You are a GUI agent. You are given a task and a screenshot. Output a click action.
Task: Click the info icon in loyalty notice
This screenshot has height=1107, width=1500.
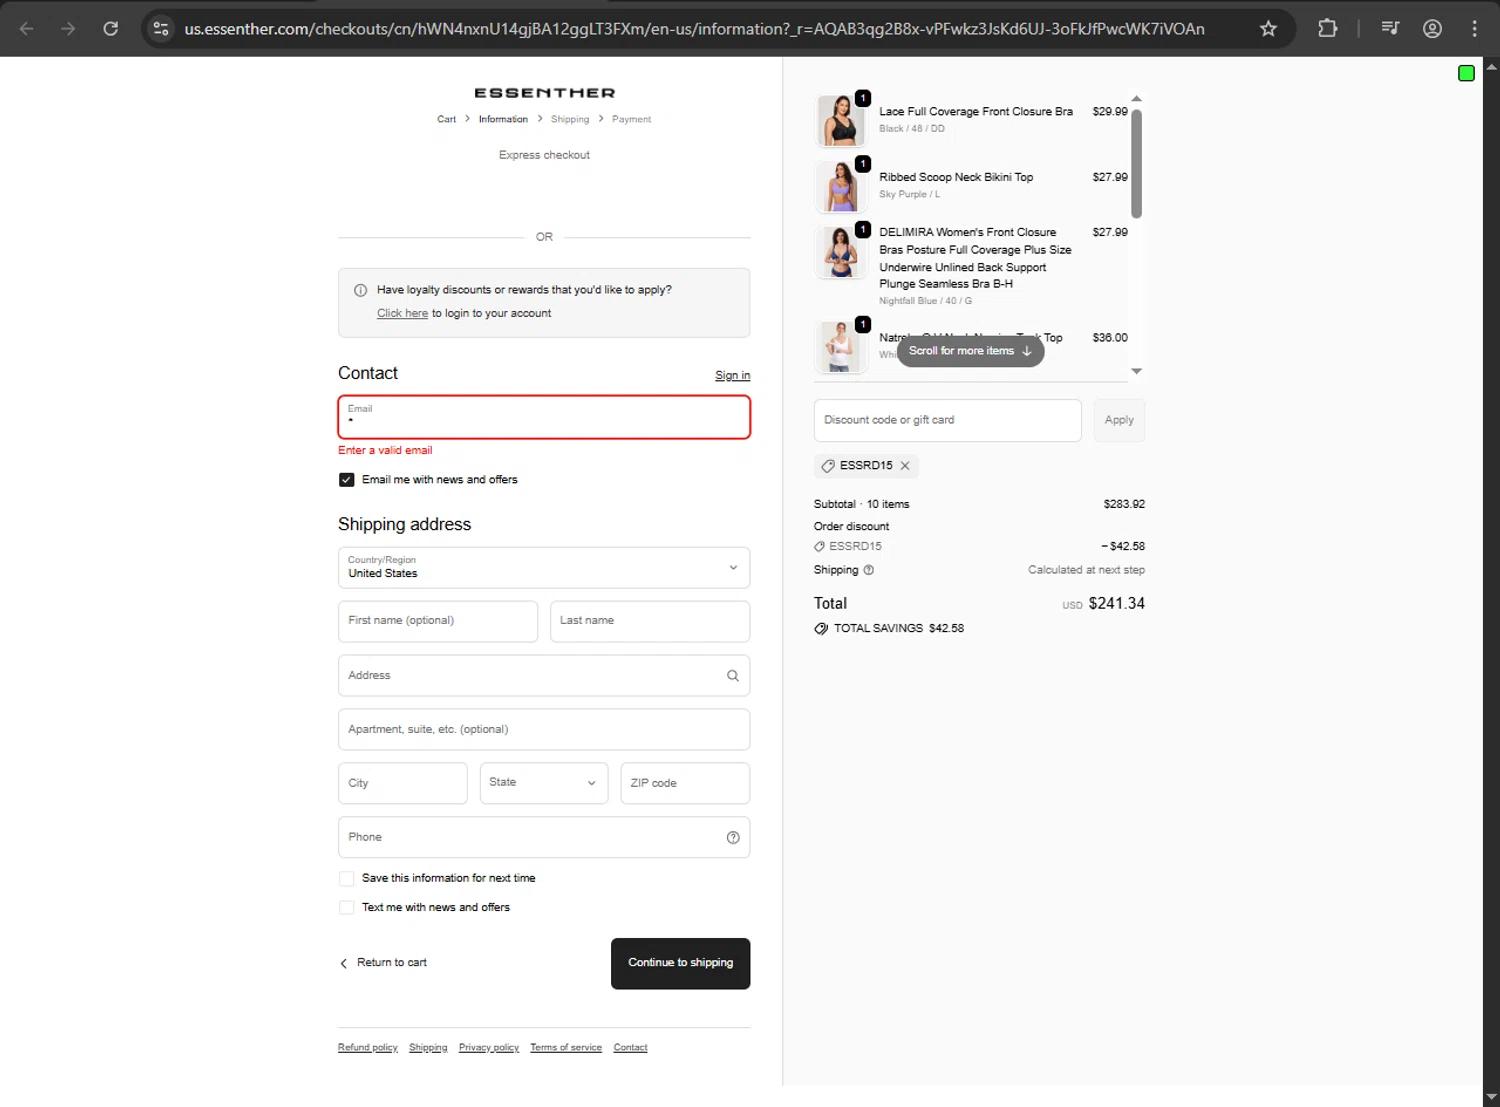pyautogui.click(x=360, y=291)
